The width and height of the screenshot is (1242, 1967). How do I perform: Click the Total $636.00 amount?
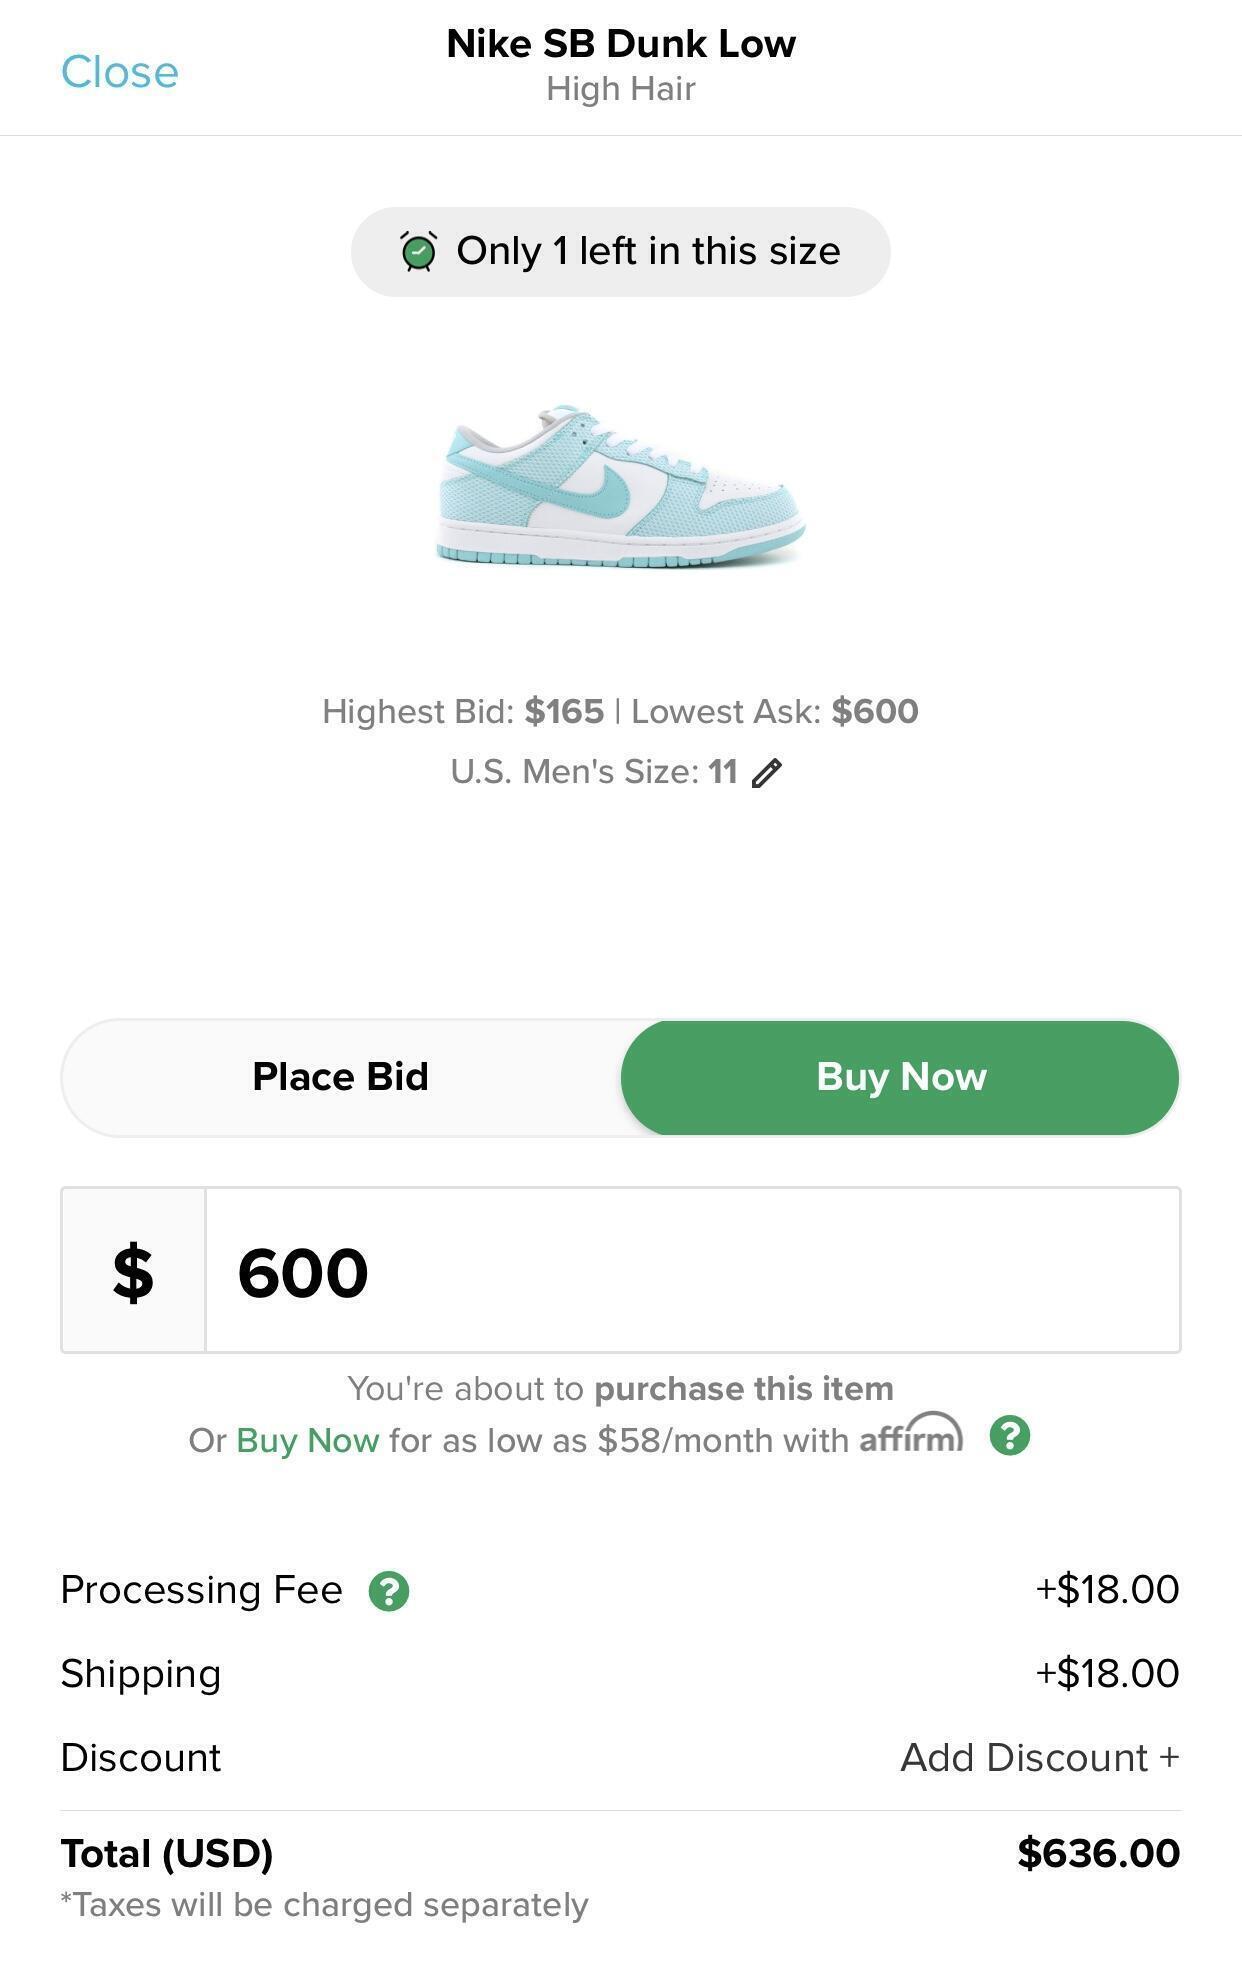pyautogui.click(x=1098, y=1853)
